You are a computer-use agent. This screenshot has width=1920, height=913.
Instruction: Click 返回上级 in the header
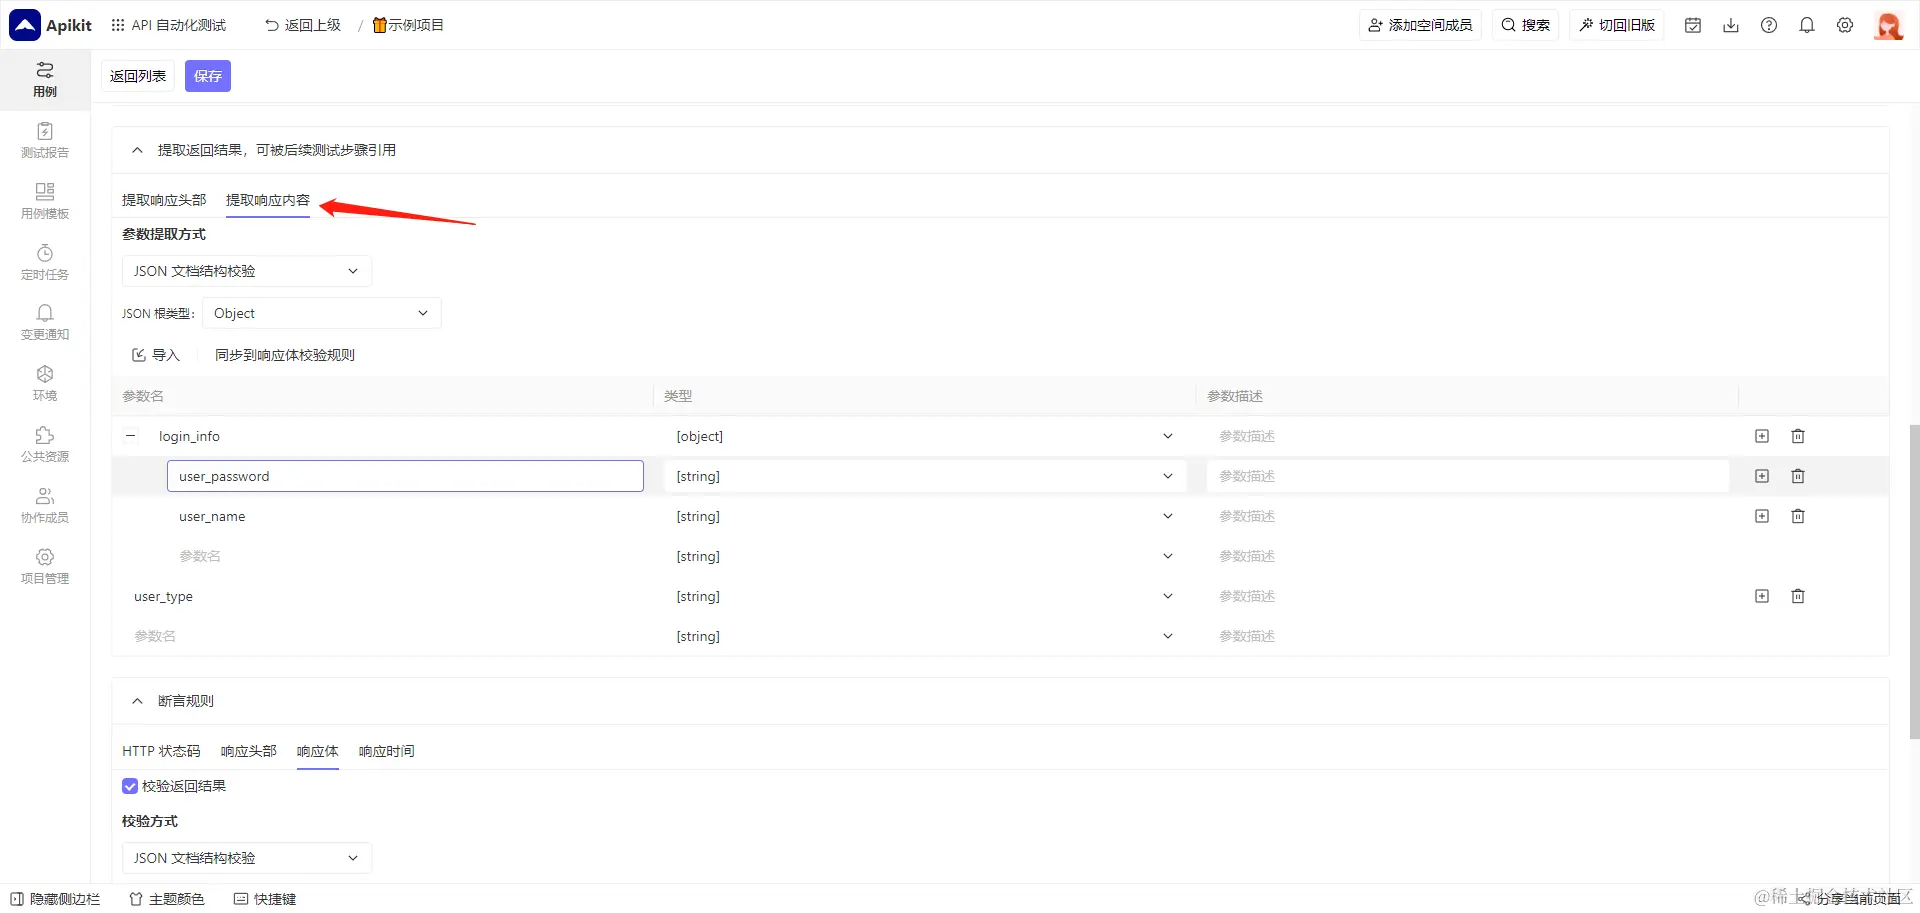point(303,25)
